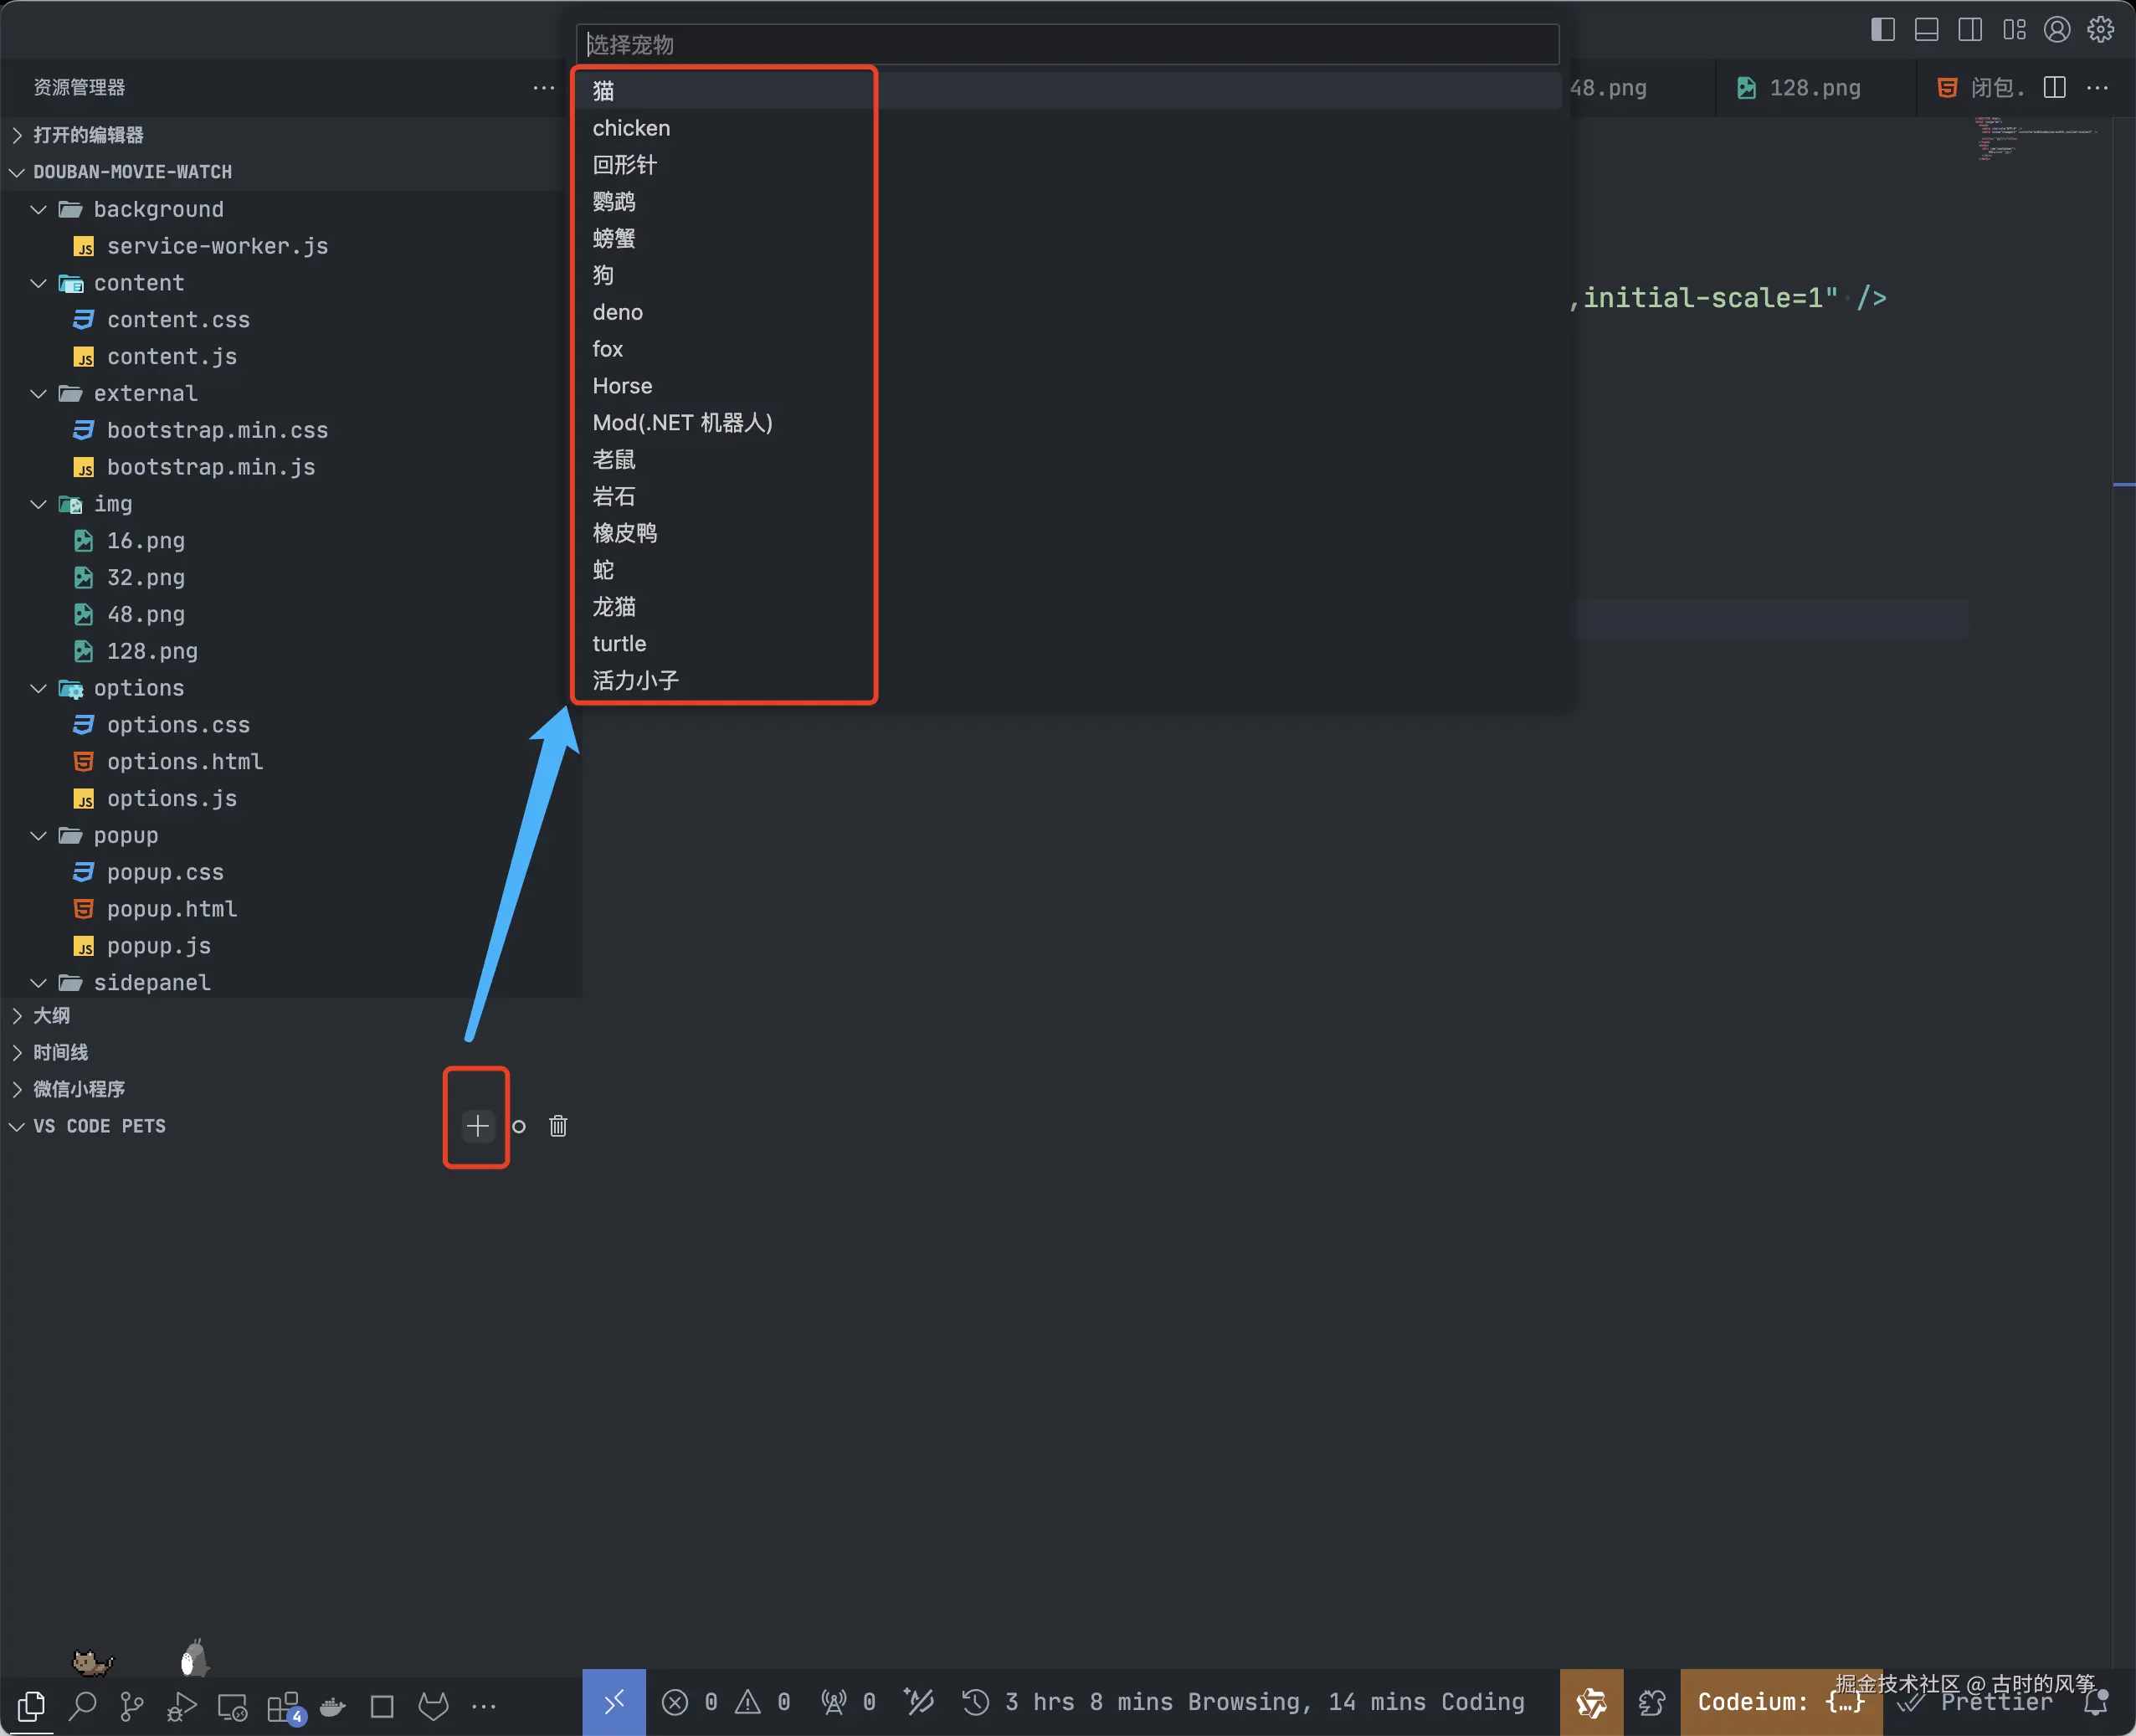2136x1736 pixels.
Task: Open the Extensions icon with badge
Action: [x=284, y=1706]
